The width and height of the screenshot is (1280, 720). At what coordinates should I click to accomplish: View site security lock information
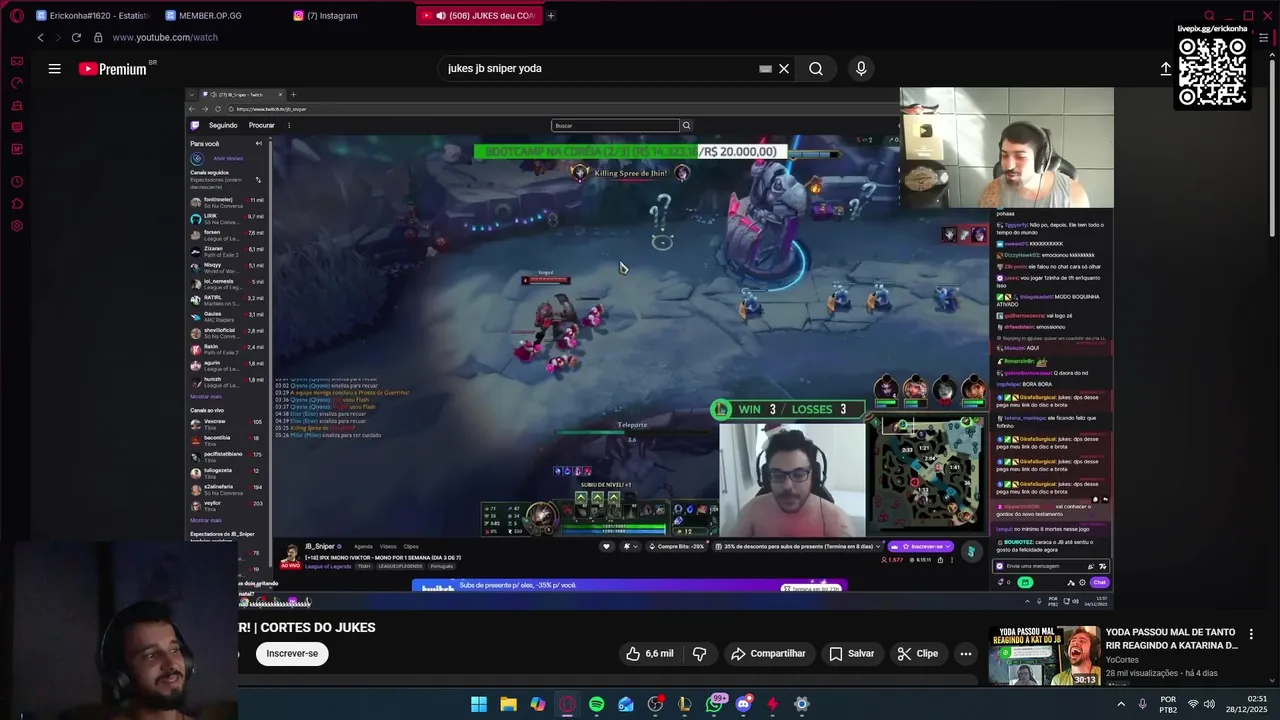tap(98, 38)
